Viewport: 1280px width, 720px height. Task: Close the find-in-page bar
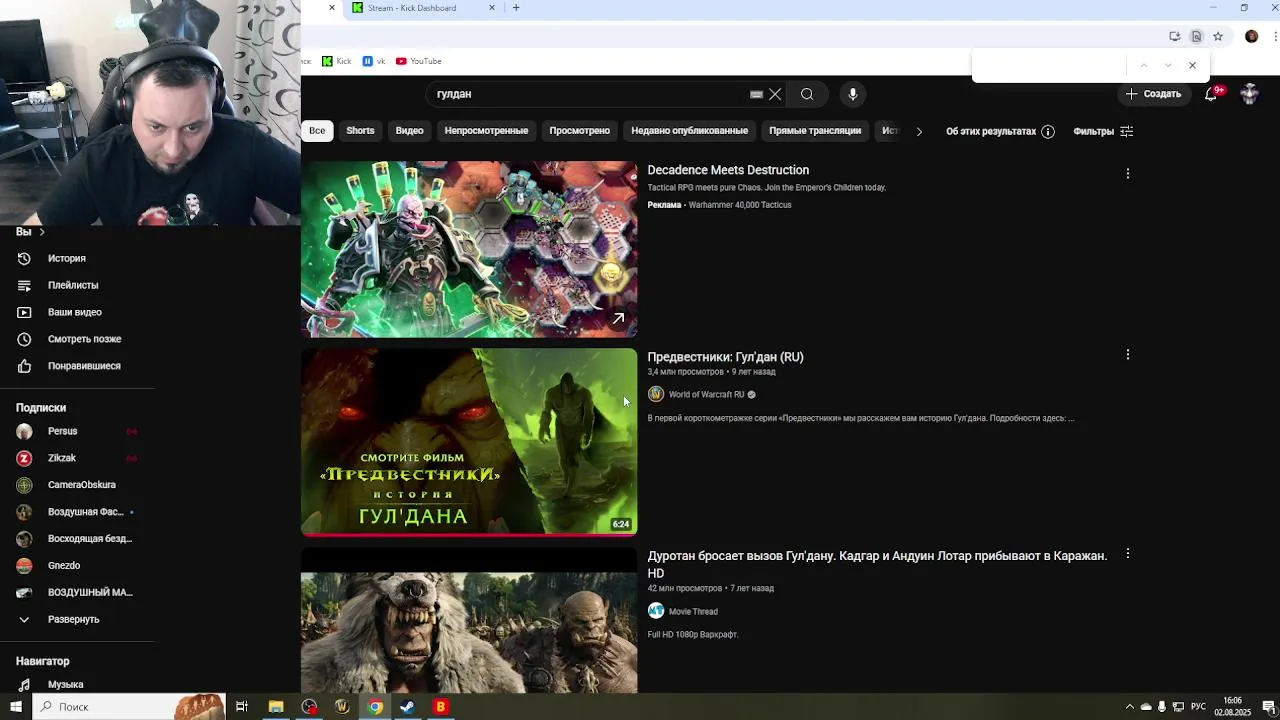pos(1192,65)
